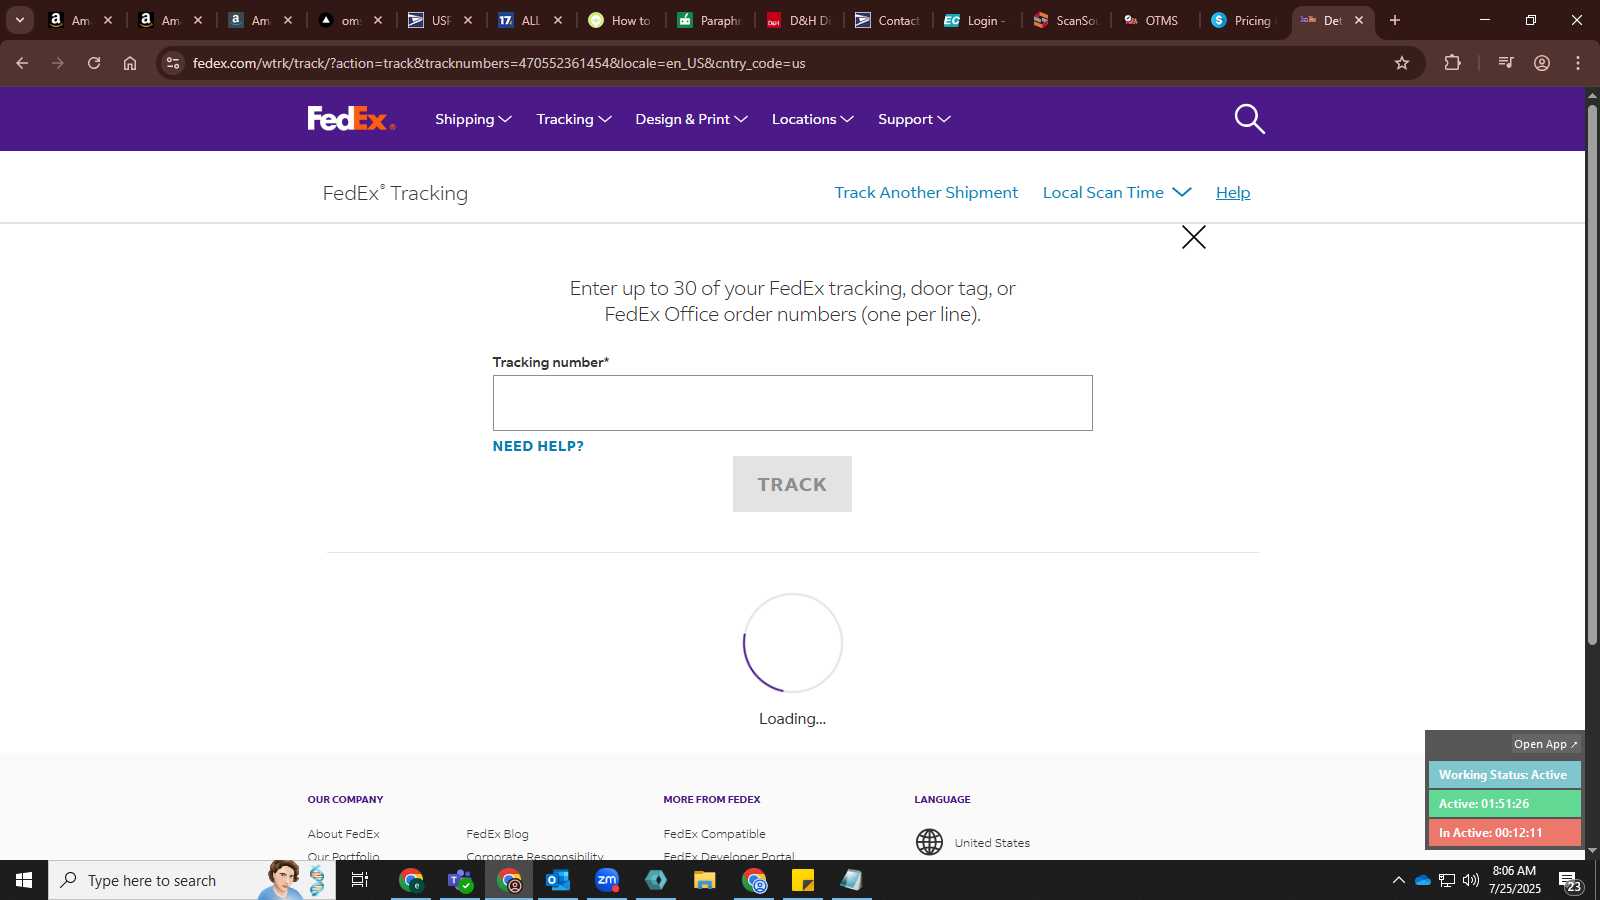Switch to the Paraphrase tab
This screenshot has width=1600, height=900.
click(709, 20)
